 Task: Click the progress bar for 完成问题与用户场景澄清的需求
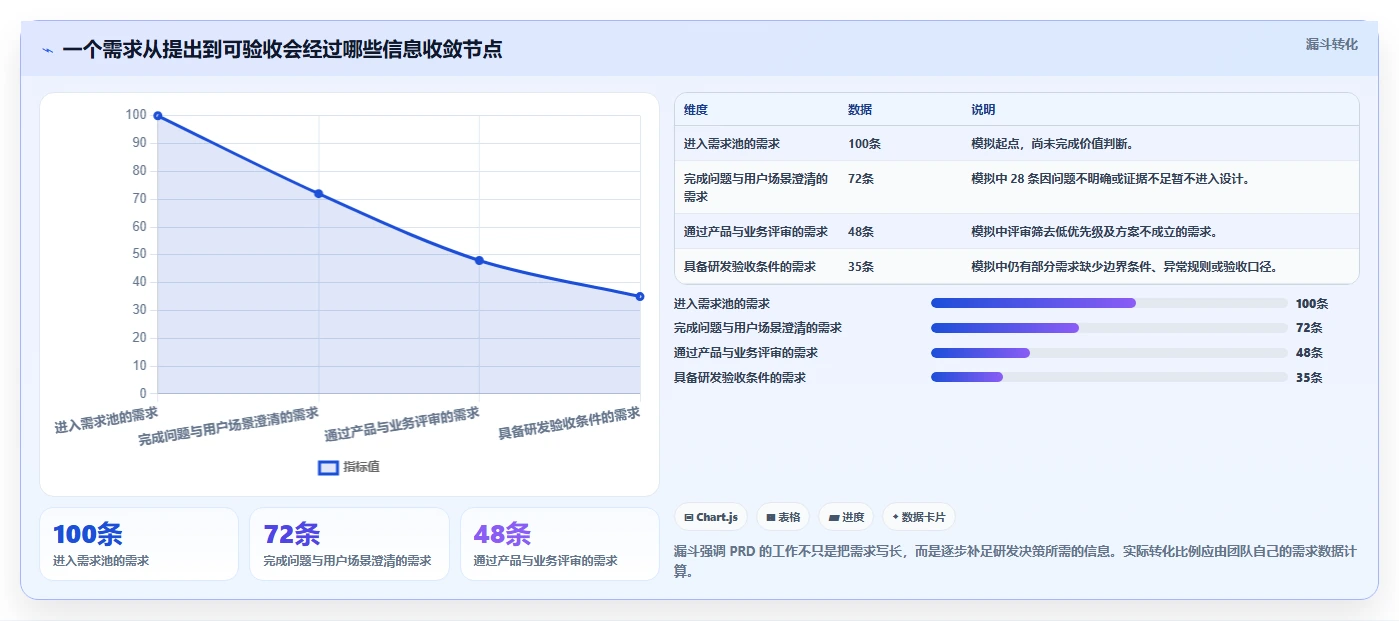[1109, 328]
